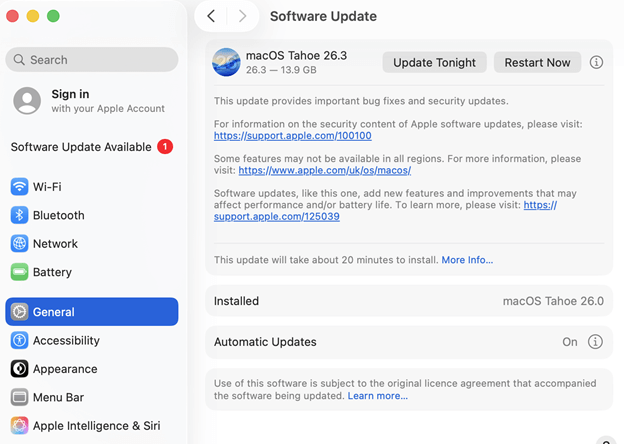Click the Accessibility icon in sidebar
624x444 pixels.
click(x=19, y=341)
